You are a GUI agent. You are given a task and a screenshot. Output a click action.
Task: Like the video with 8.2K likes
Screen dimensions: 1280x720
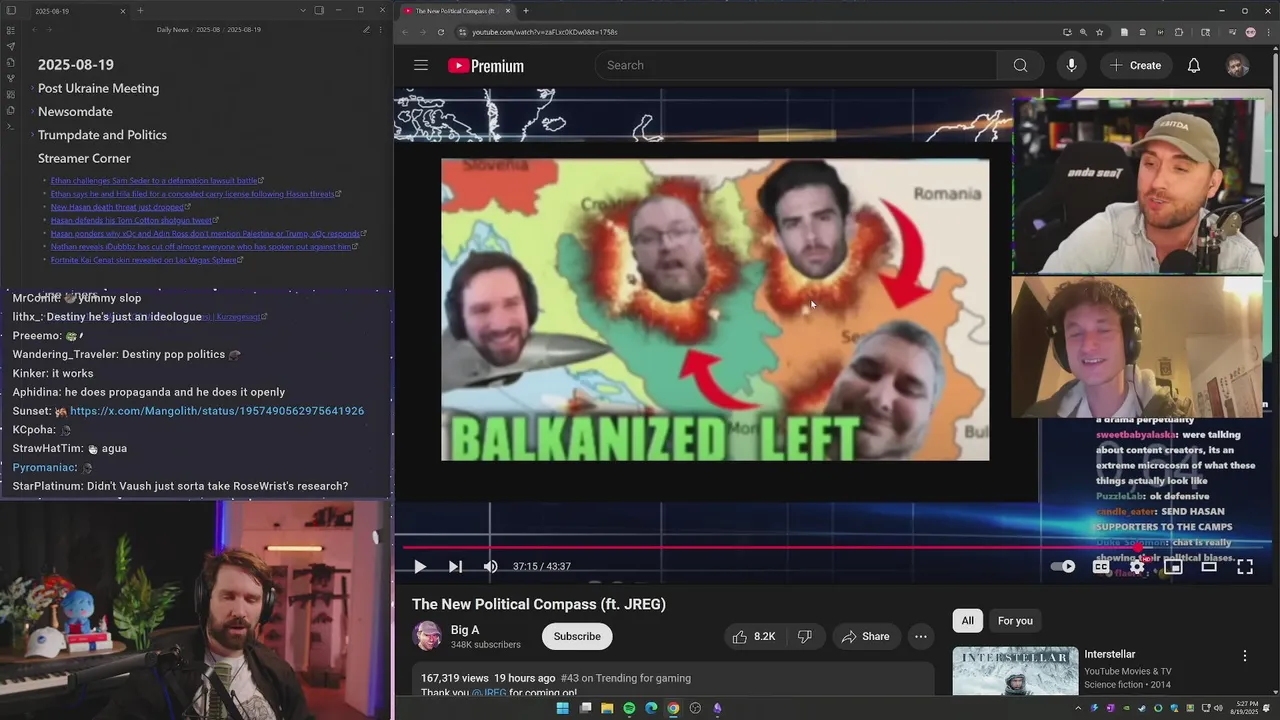tap(754, 636)
